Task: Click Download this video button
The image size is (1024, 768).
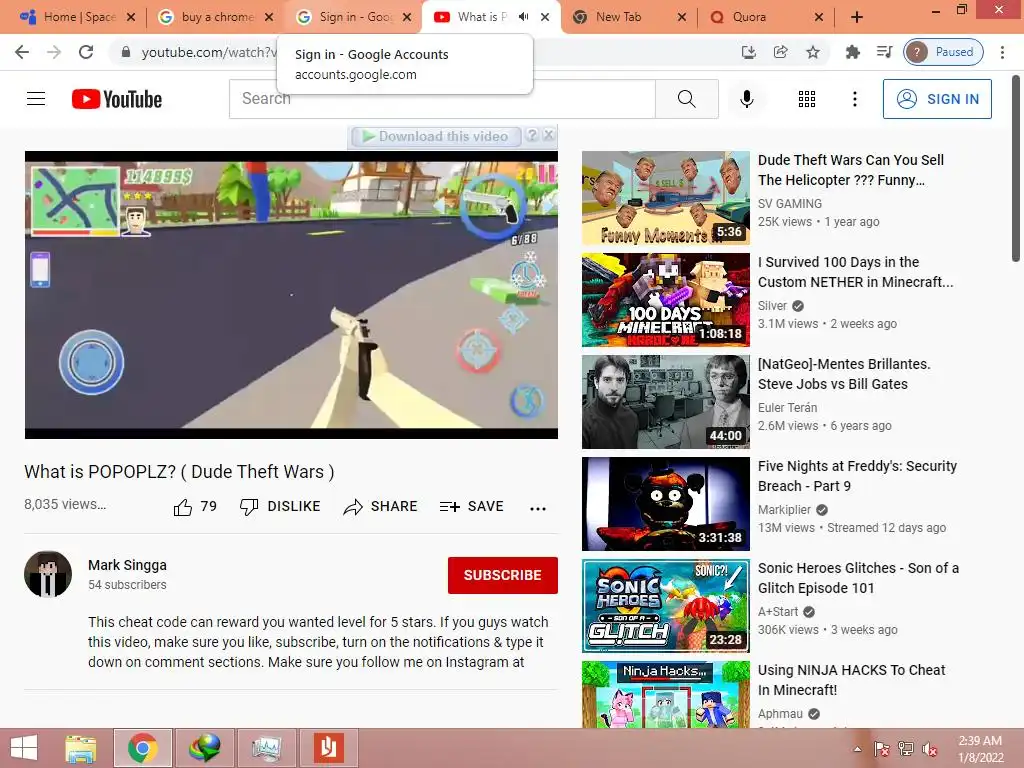Action: coord(436,136)
